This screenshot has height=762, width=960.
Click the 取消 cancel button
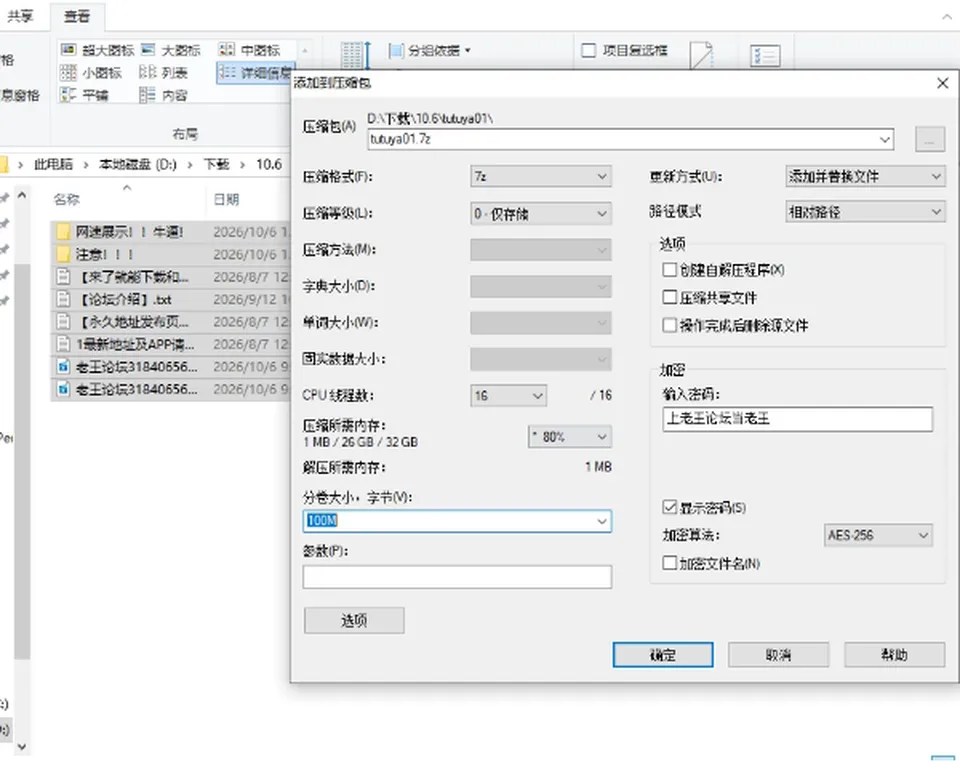[779, 655]
